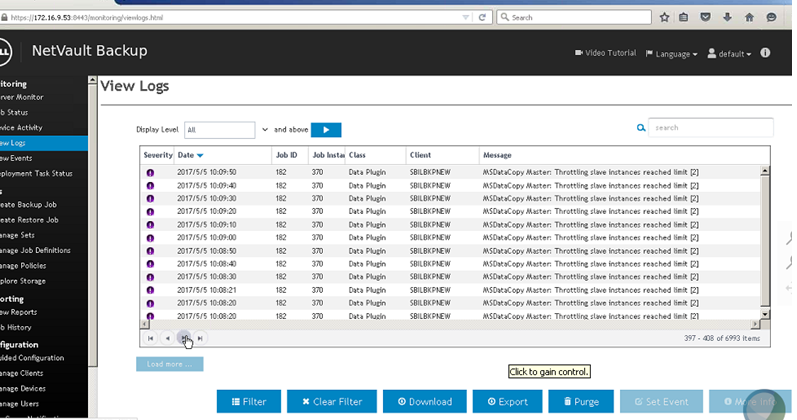Viewport: 797px width, 420px height.
Task: Click the Severity column header
Action: (158, 155)
